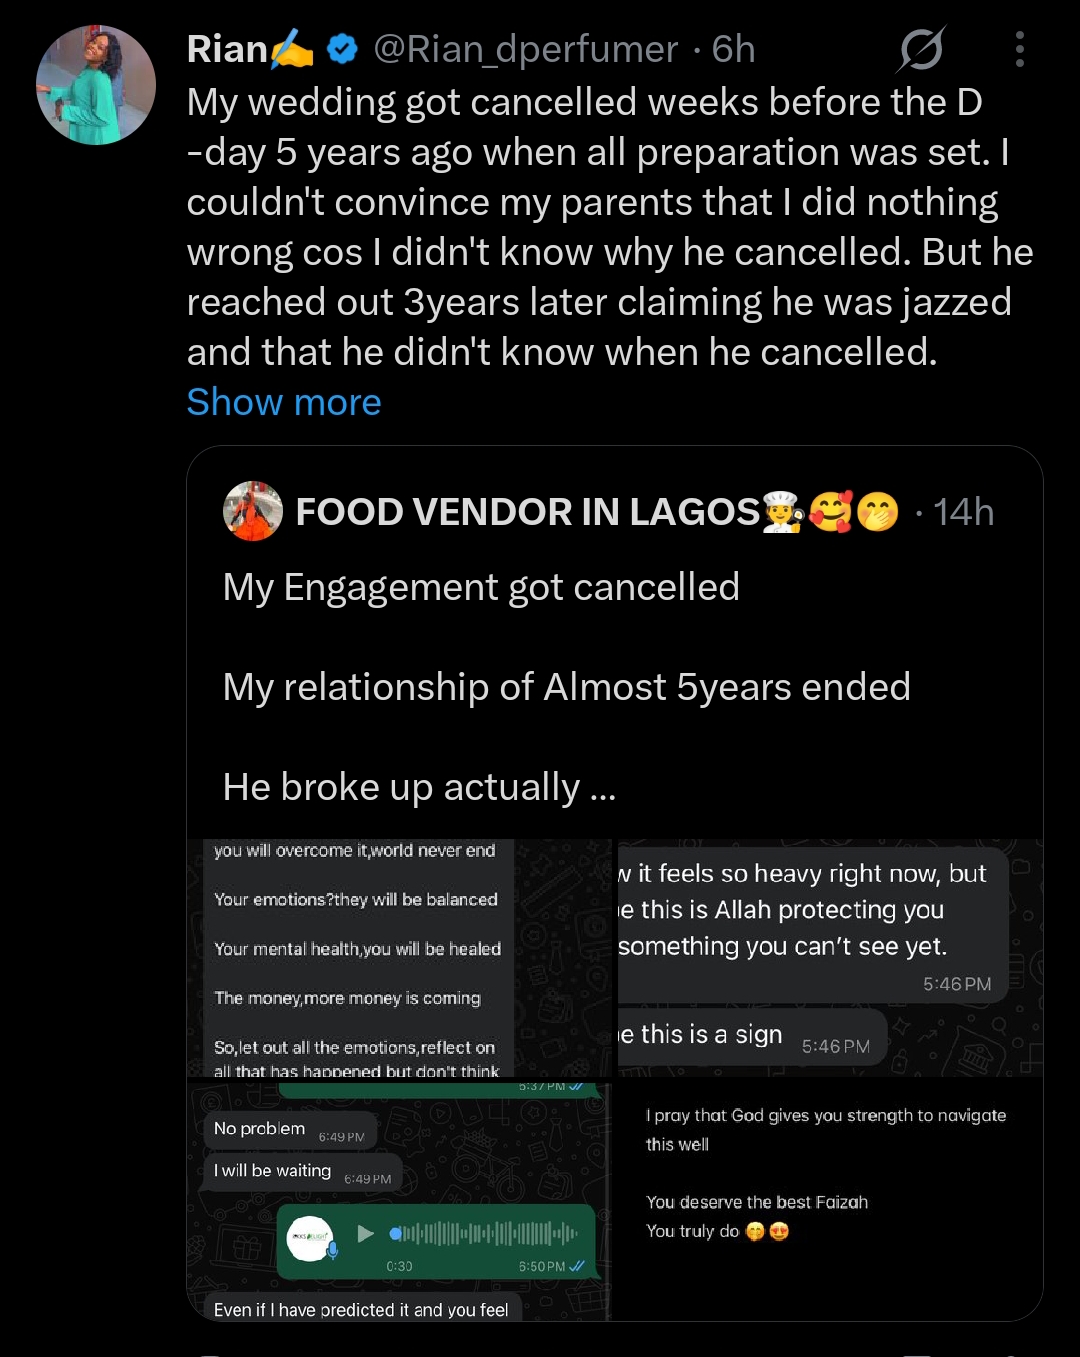This screenshot has height=1357, width=1080.
Task: Open the "you will overcome it" chat screenshot
Action: (x=400, y=957)
